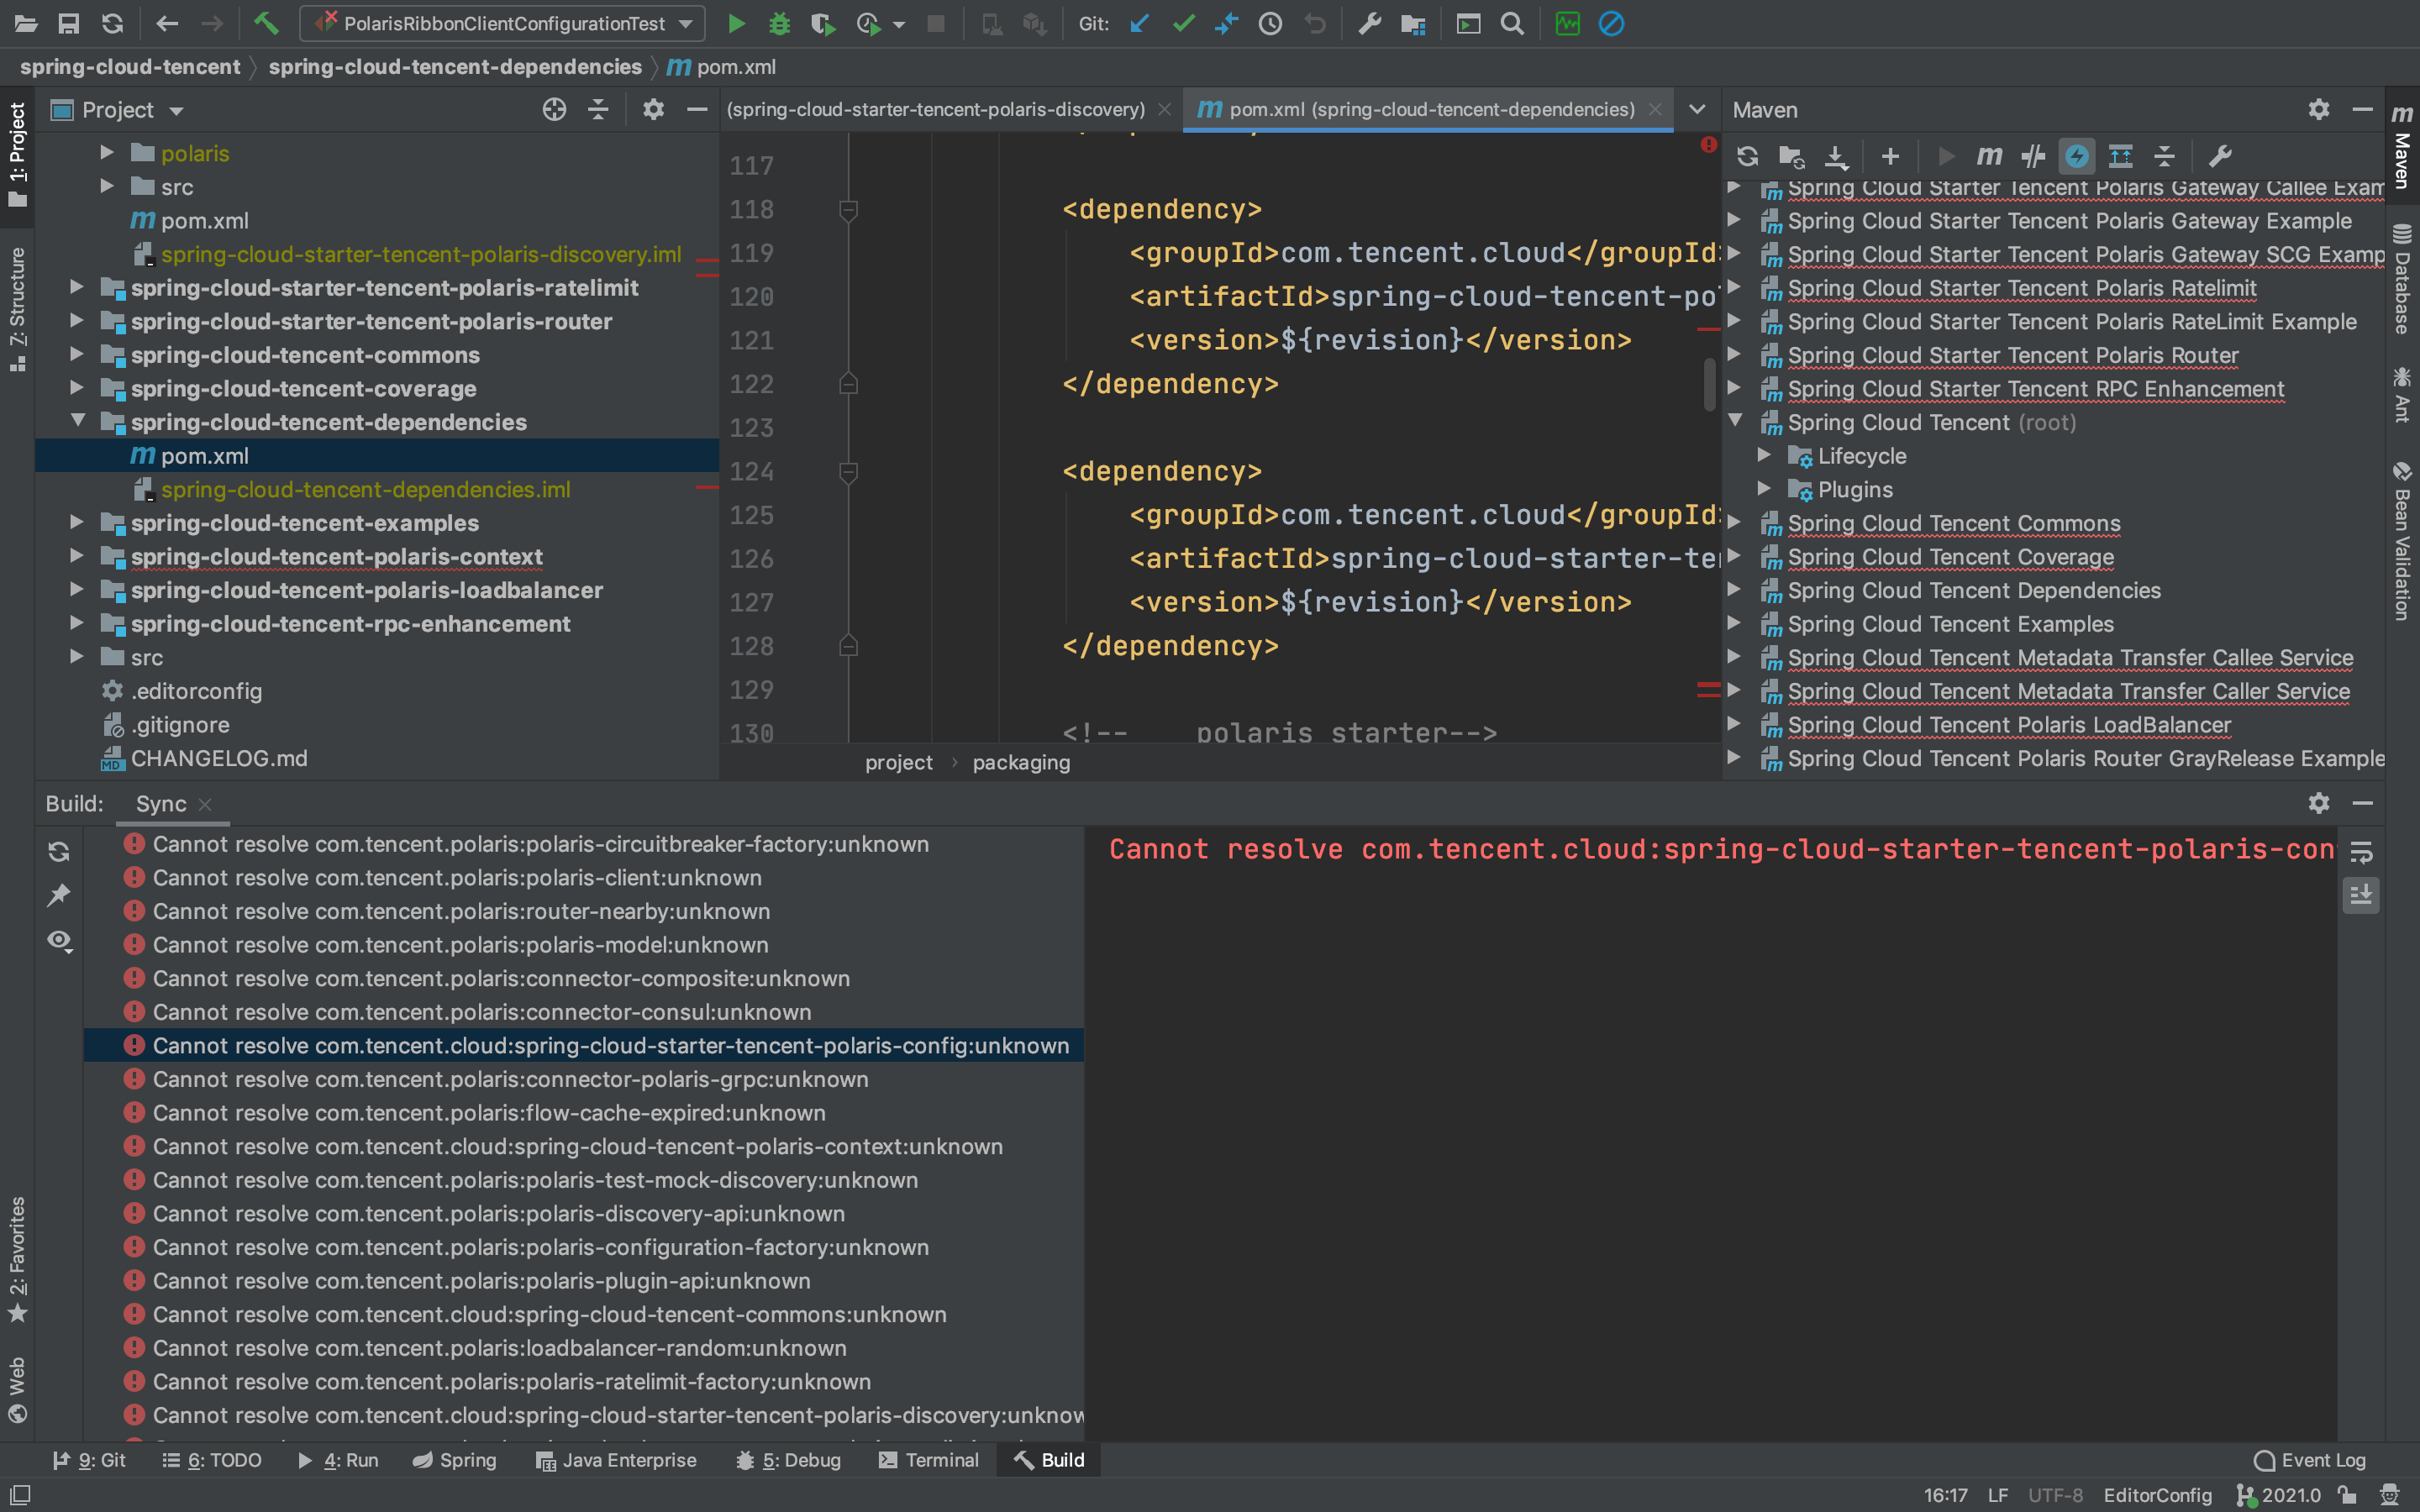This screenshot has width=2420, height=1512.
Task: Start debugging with the Debug icon
Action: pyautogui.click(x=781, y=23)
